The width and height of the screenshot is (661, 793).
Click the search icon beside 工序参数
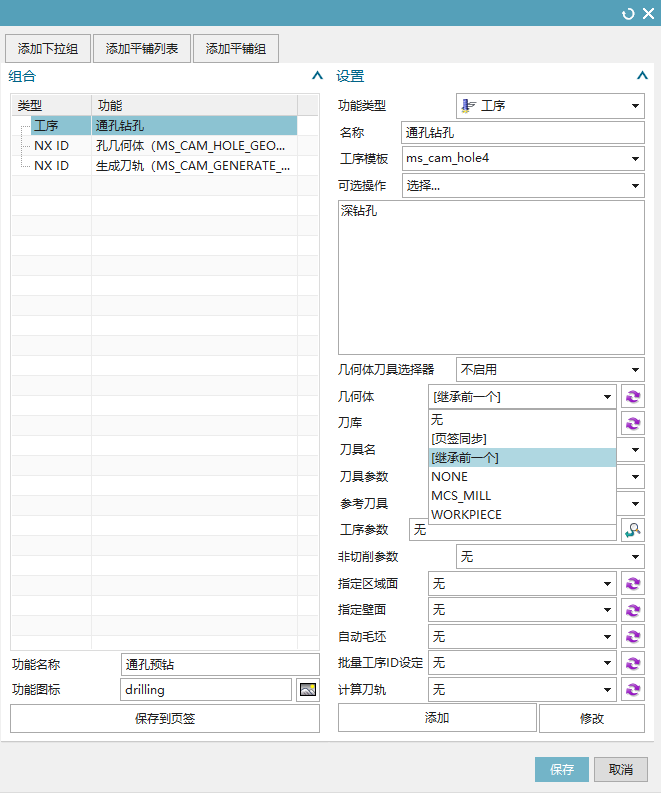point(633,530)
